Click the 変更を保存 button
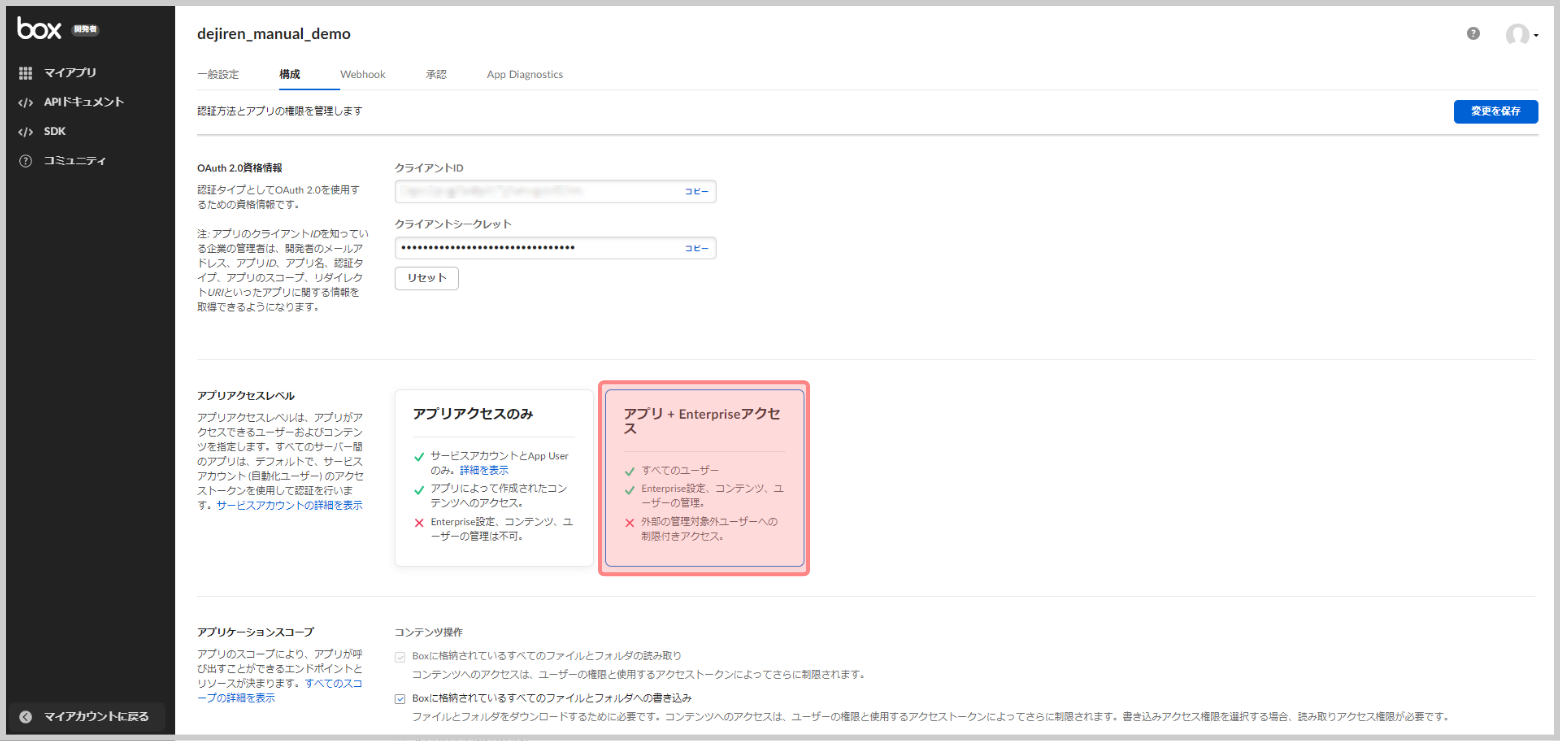Viewport: 1560px width, 741px height. tap(1496, 111)
